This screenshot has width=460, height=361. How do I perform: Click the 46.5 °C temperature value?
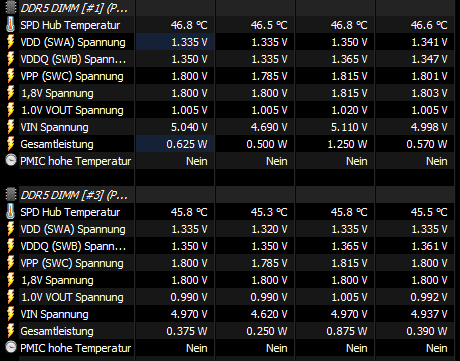pos(269,25)
